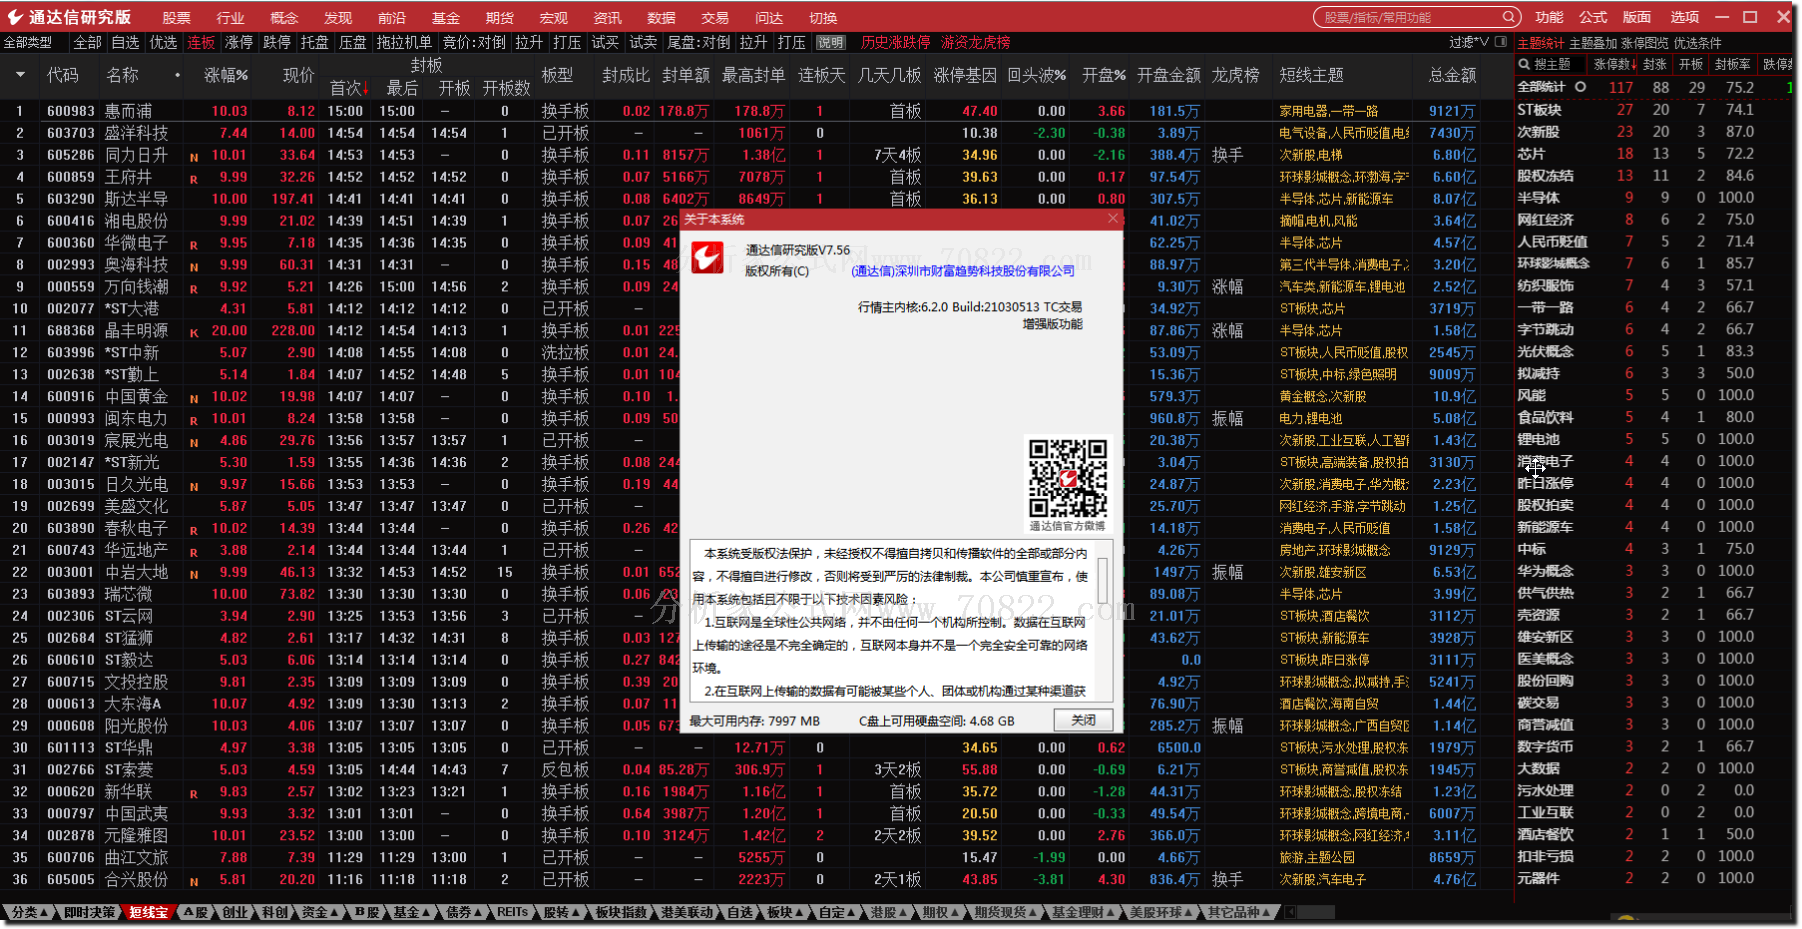Open the 全部类型 type selector
This screenshot has width=1802, height=929.
pos(28,42)
